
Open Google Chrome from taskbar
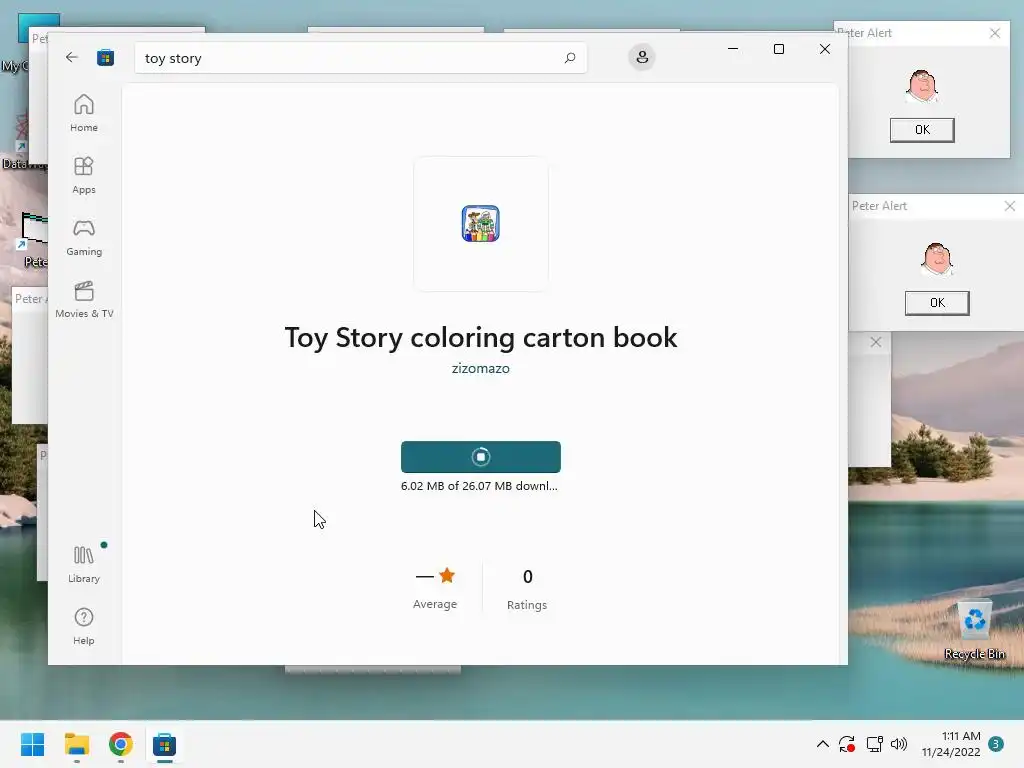click(x=121, y=744)
